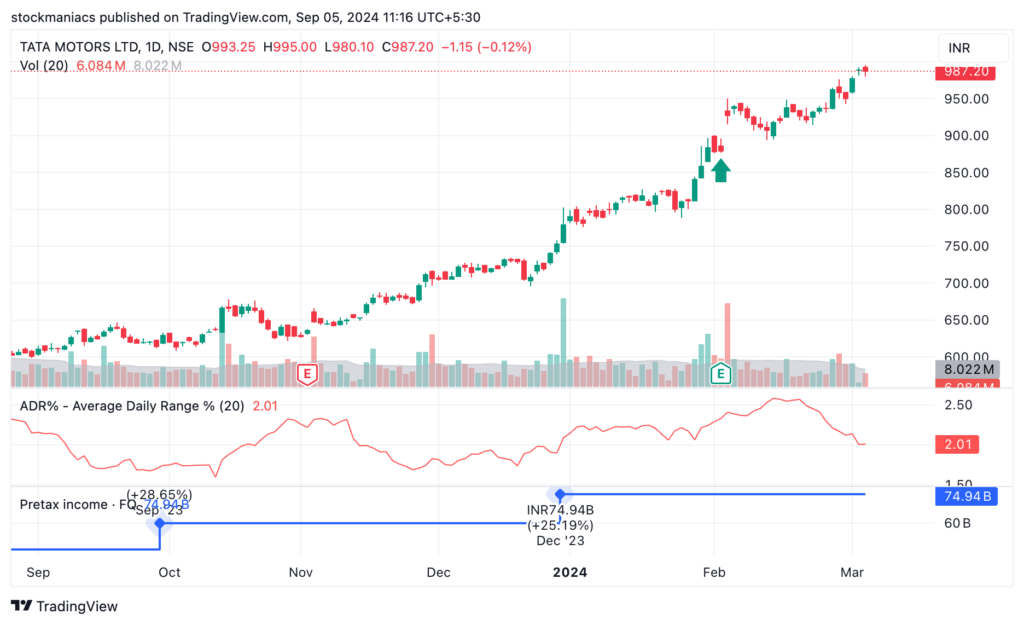Click the 60B pretax income scale label
1024x625 pixels.
(x=957, y=523)
